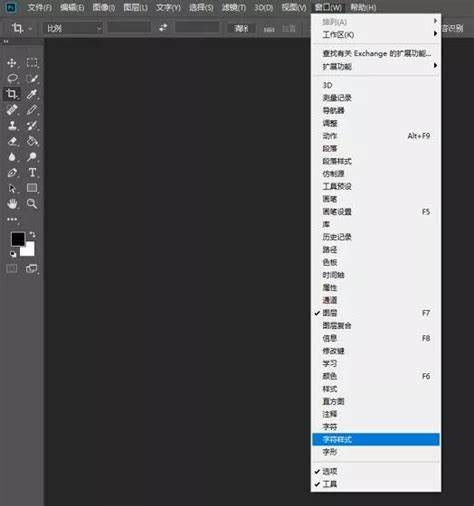
Task: Toggle the 图层 (Layers) panel entry
Action: pos(375,313)
